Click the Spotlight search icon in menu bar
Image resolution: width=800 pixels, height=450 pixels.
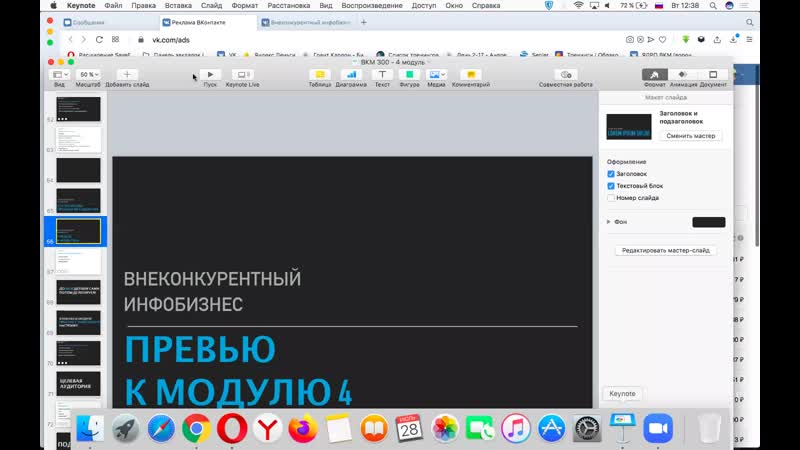[x=713, y=6]
